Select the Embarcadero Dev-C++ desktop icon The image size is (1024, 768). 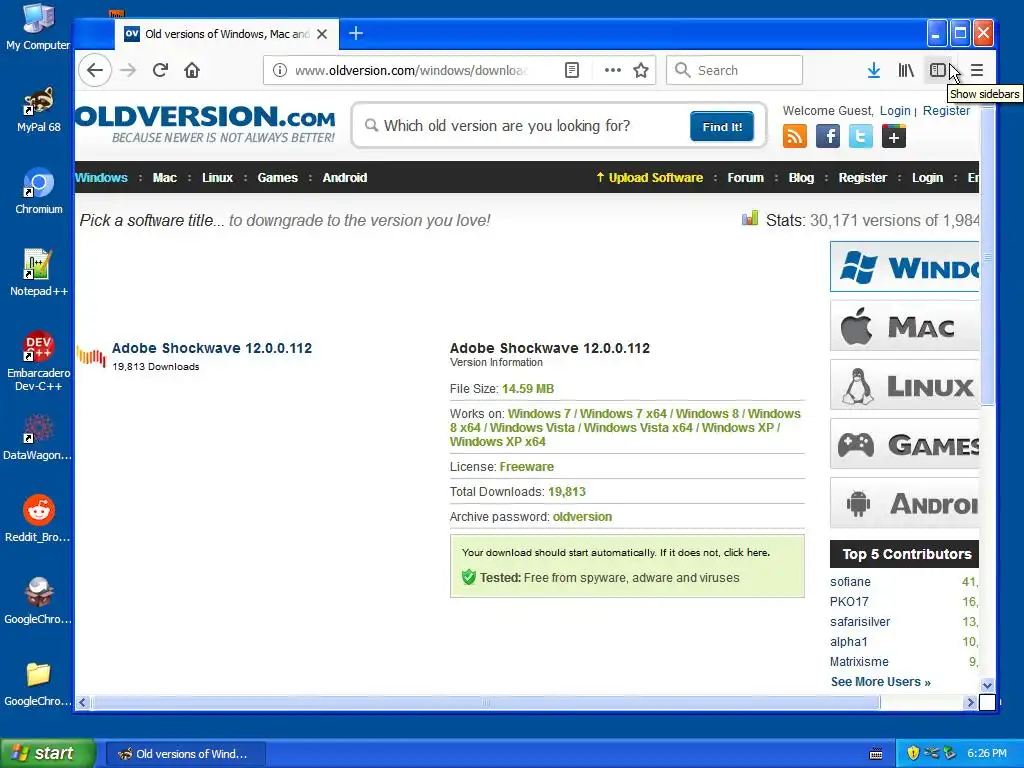(x=39, y=362)
